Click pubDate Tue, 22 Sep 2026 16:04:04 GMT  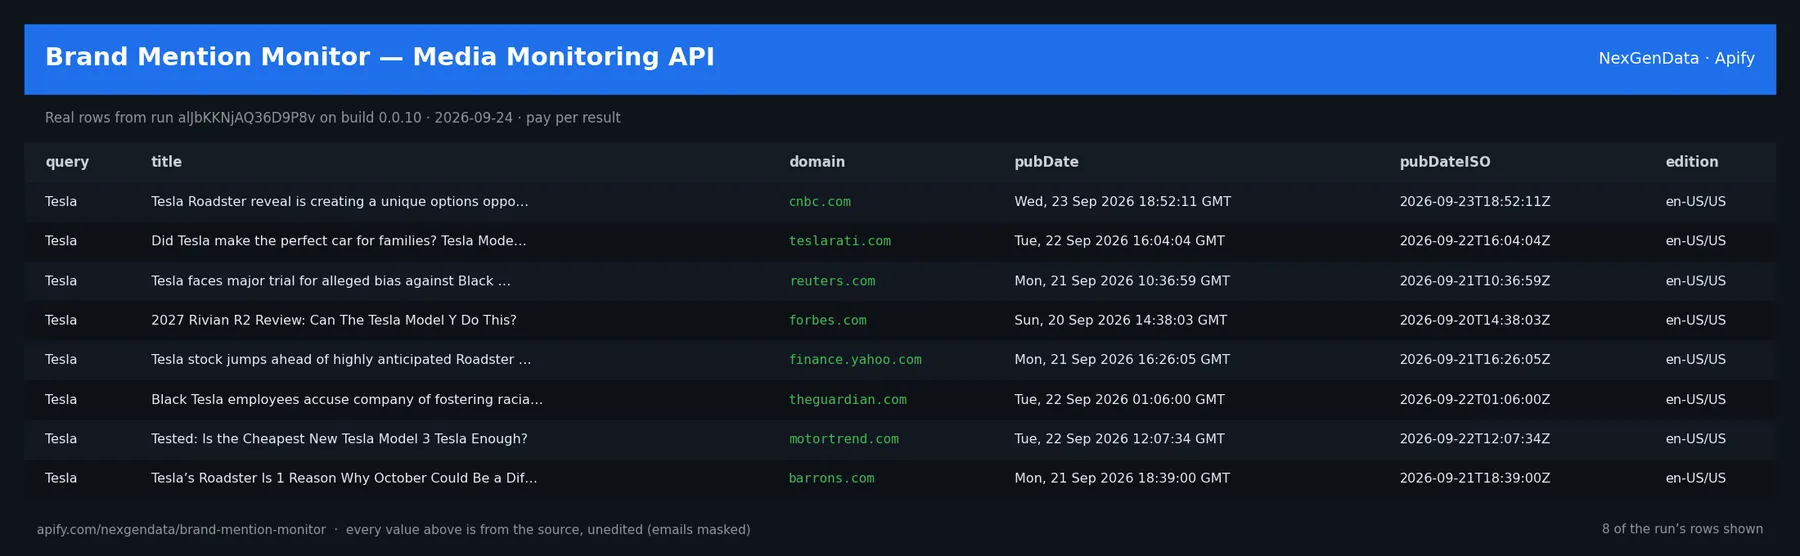click(x=1119, y=241)
